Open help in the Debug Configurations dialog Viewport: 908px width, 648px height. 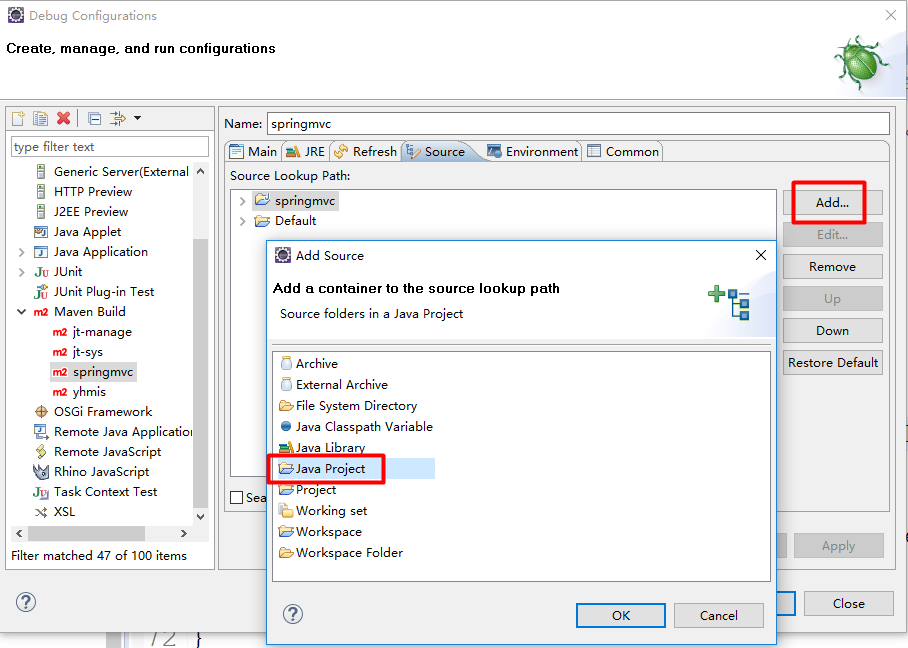[x=26, y=602]
